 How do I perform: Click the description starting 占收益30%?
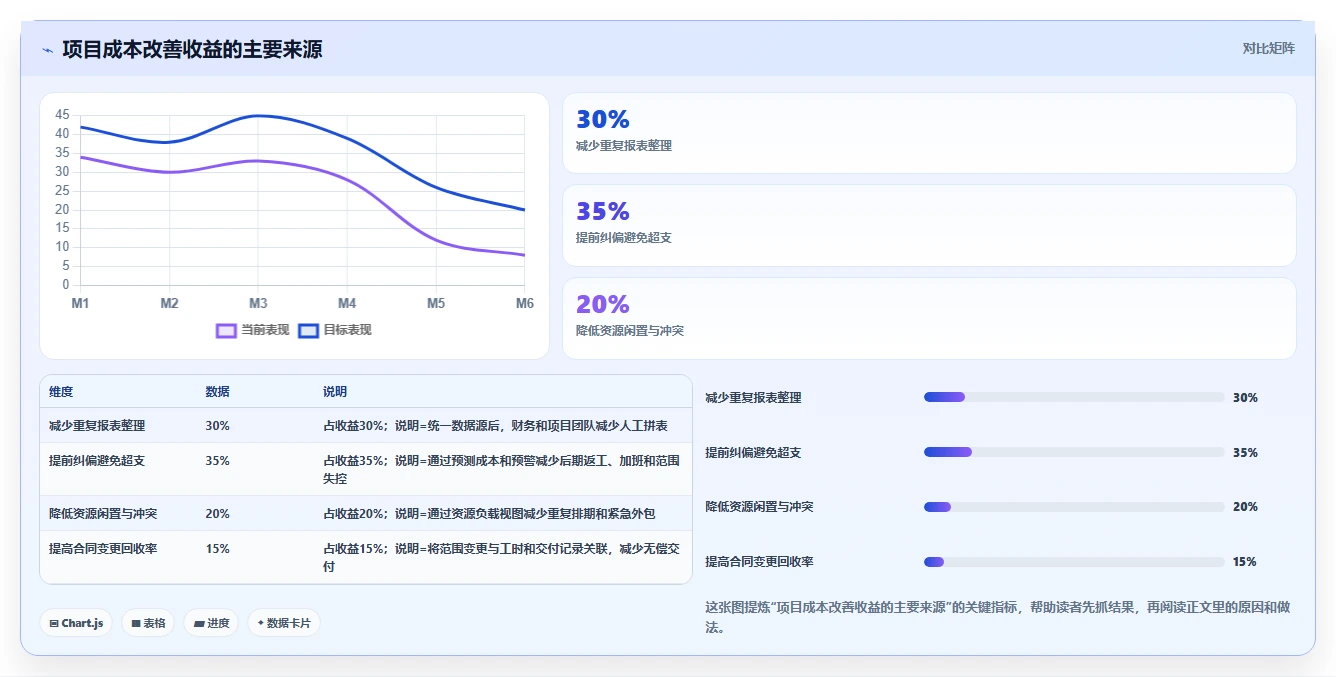(x=495, y=426)
